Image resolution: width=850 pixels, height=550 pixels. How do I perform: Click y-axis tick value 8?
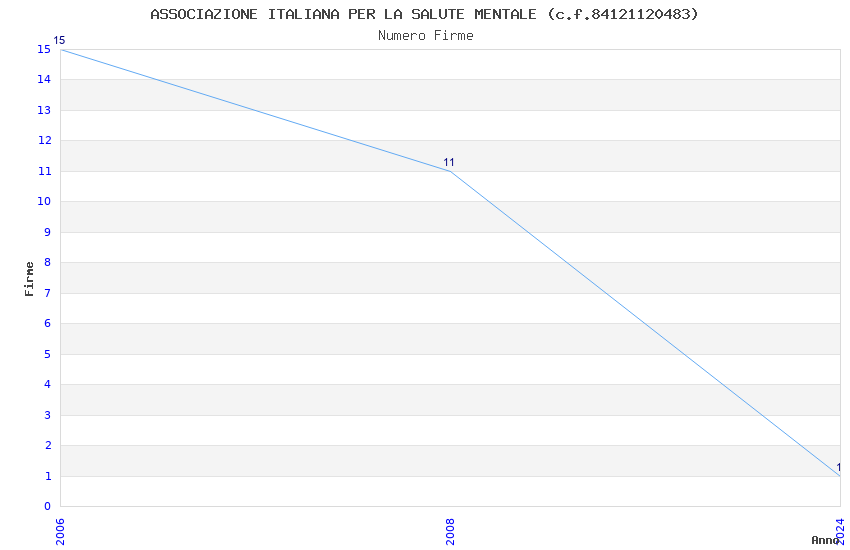click(x=48, y=263)
